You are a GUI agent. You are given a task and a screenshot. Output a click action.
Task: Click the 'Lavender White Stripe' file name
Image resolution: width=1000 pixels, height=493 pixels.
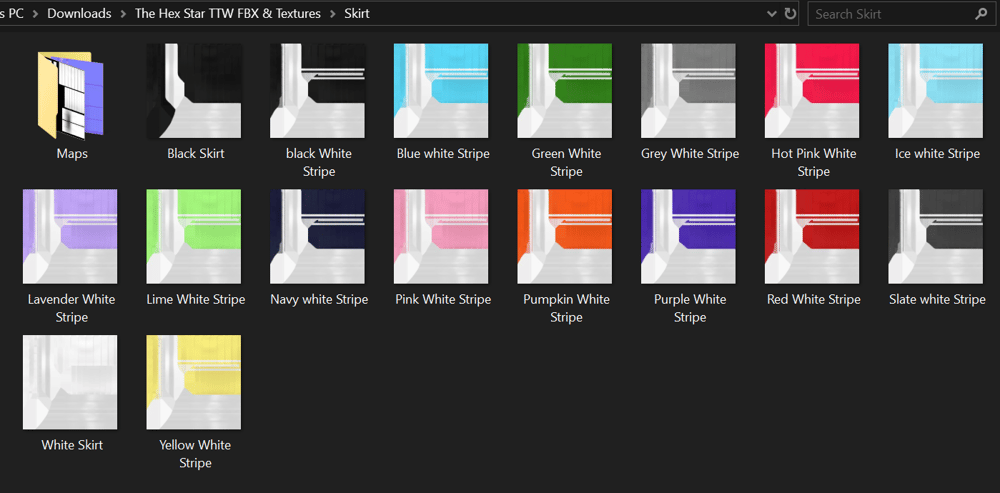click(71, 309)
